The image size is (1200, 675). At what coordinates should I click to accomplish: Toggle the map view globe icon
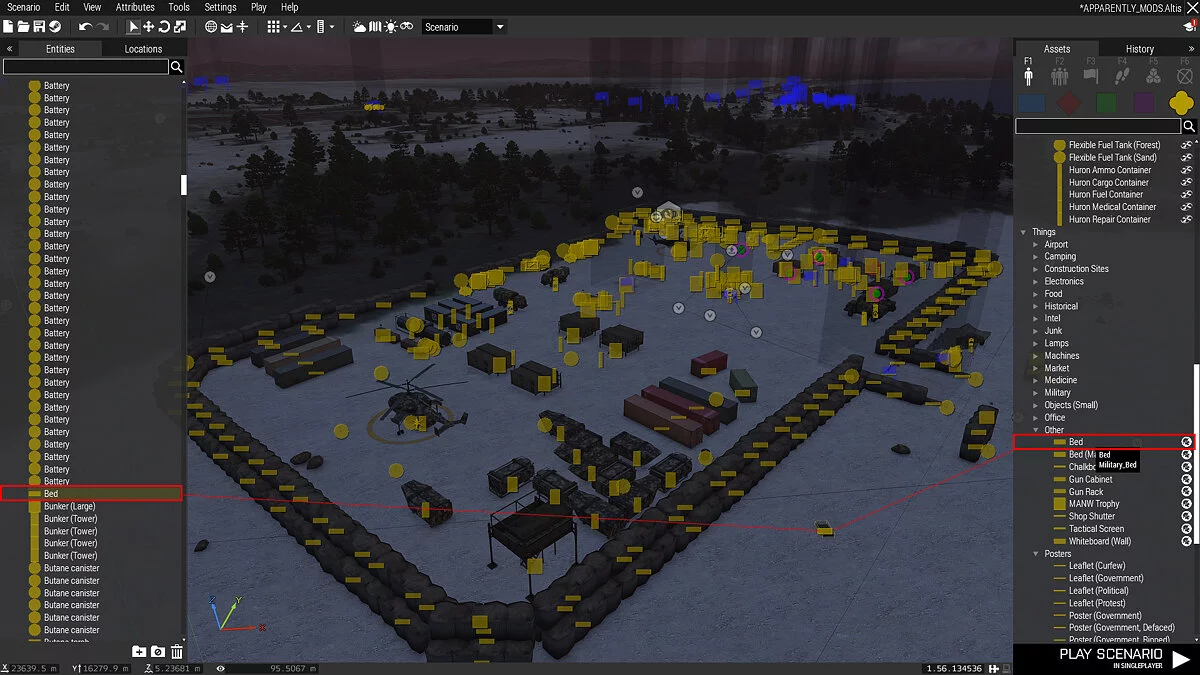(211, 27)
